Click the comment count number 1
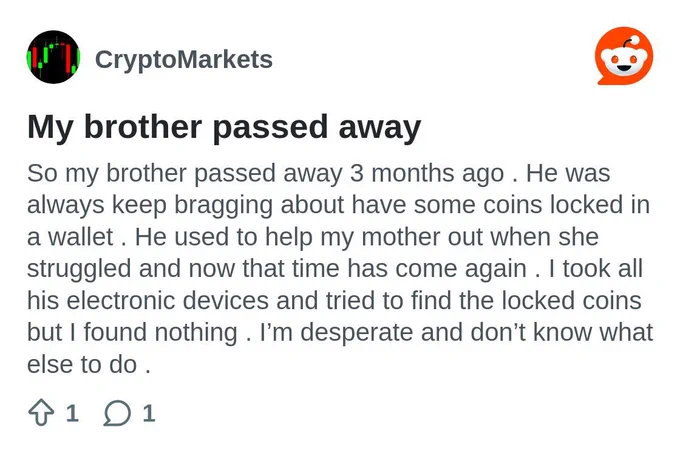Viewport: 680px width, 458px height. coord(149,413)
